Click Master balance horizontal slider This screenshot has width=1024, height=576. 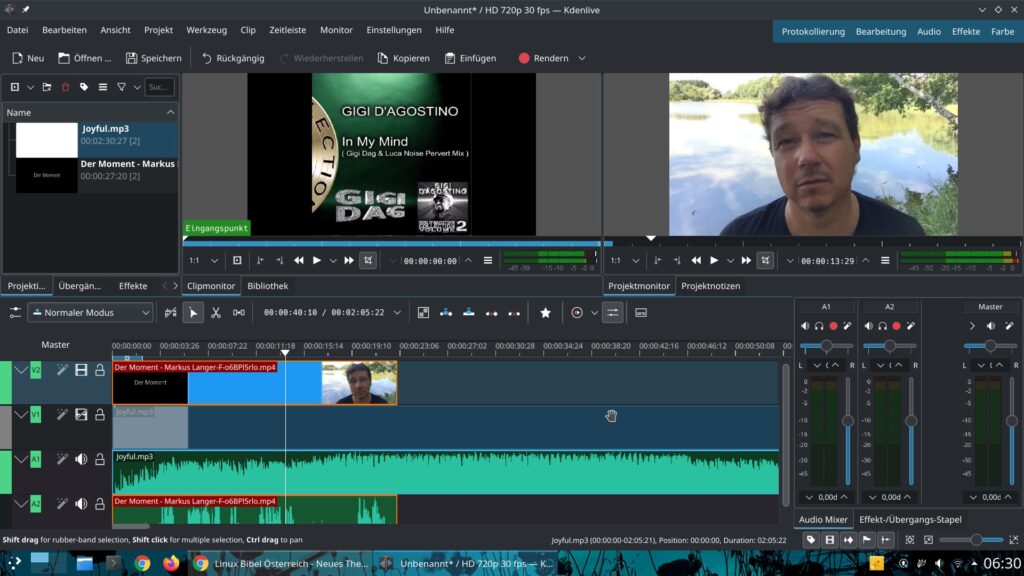tap(990, 345)
